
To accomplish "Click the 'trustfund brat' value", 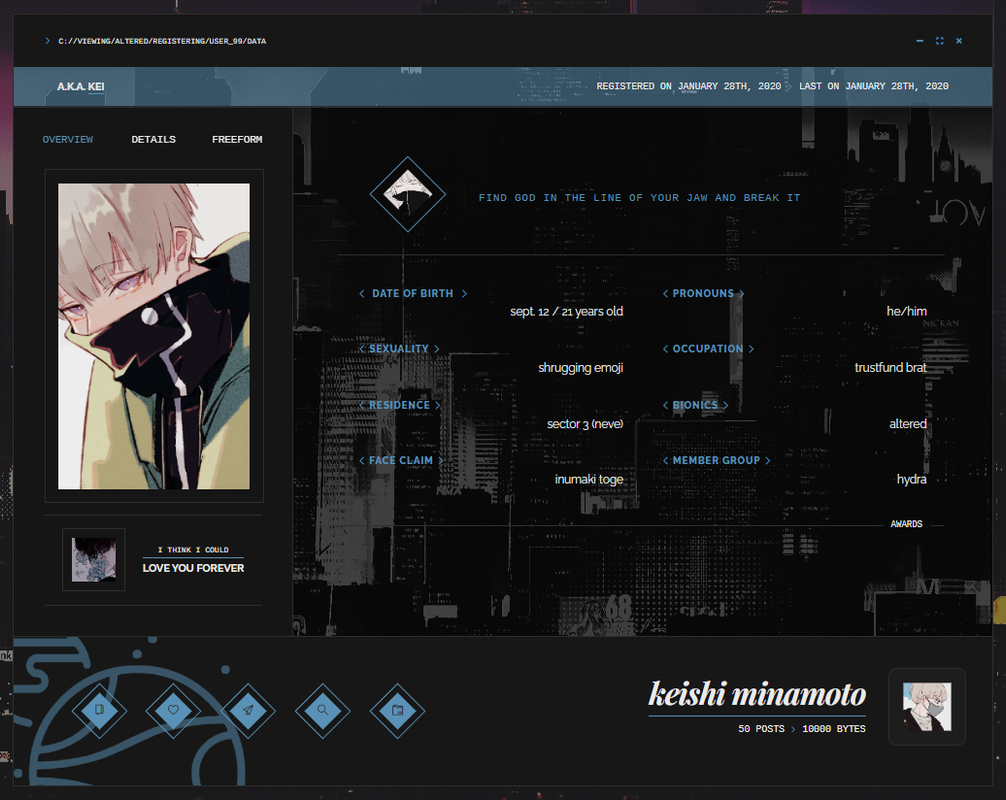I will tap(891, 368).
